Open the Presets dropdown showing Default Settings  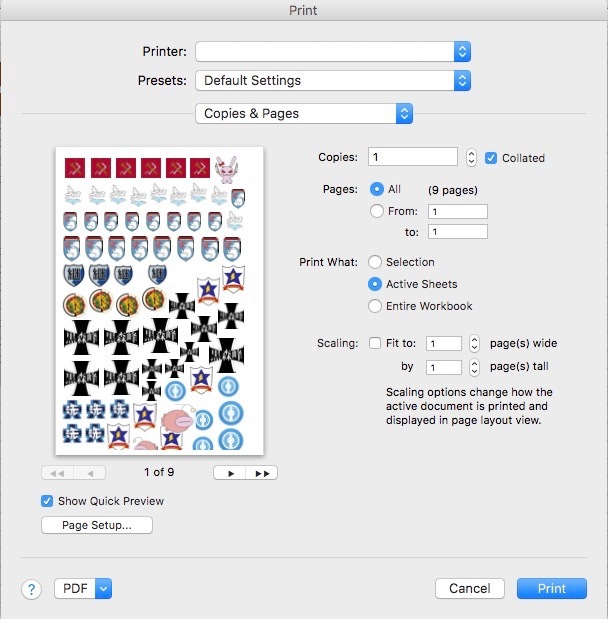click(333, 81)
